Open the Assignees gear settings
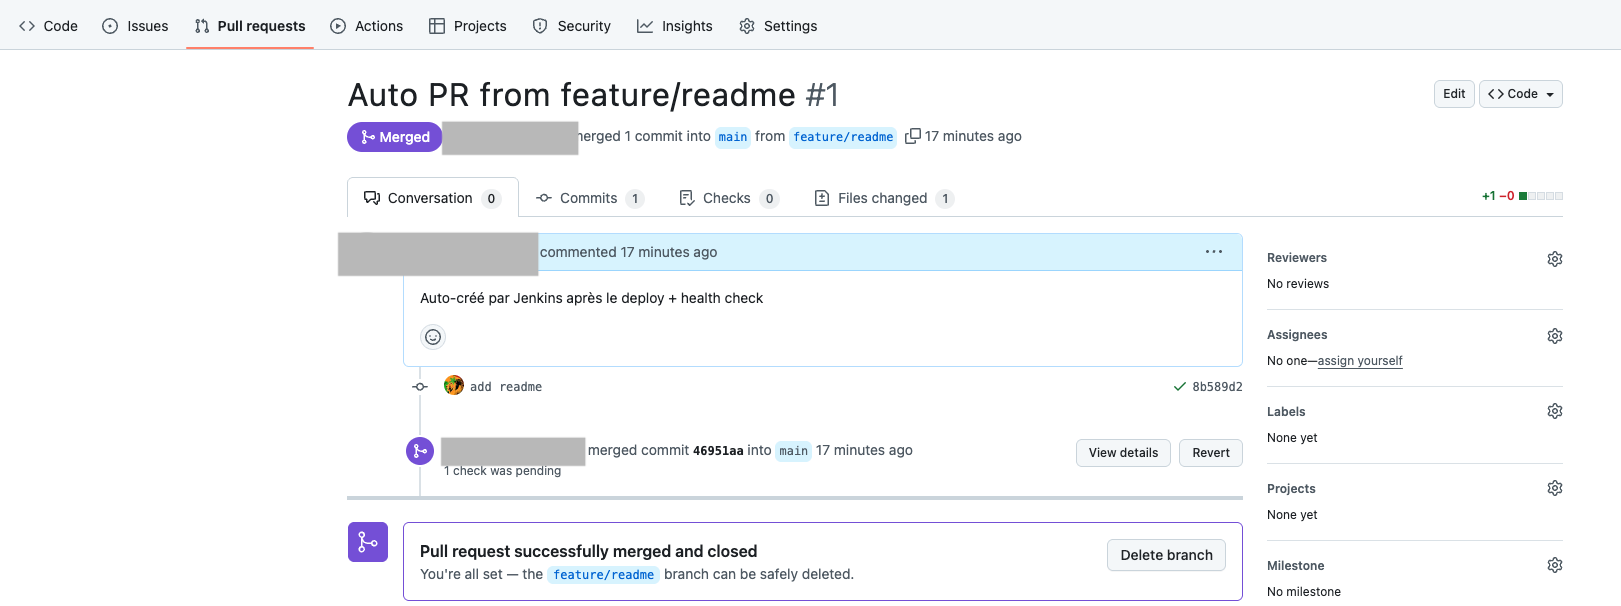The width and height of the screenshot is (1621, 606). (1554, 336)
